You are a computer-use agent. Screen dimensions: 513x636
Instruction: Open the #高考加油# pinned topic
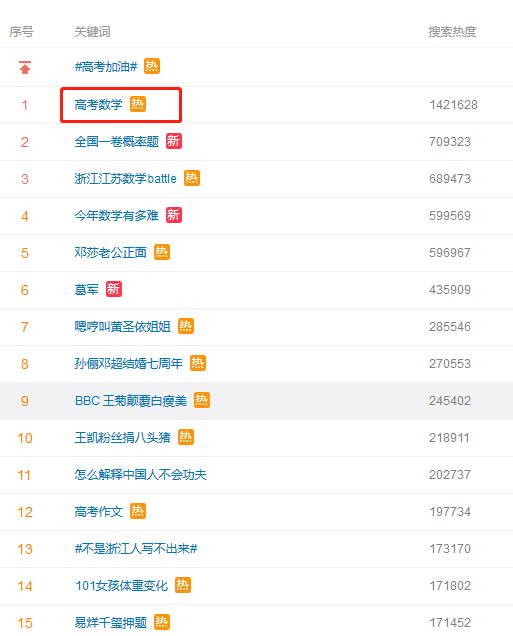pos(106,67)
